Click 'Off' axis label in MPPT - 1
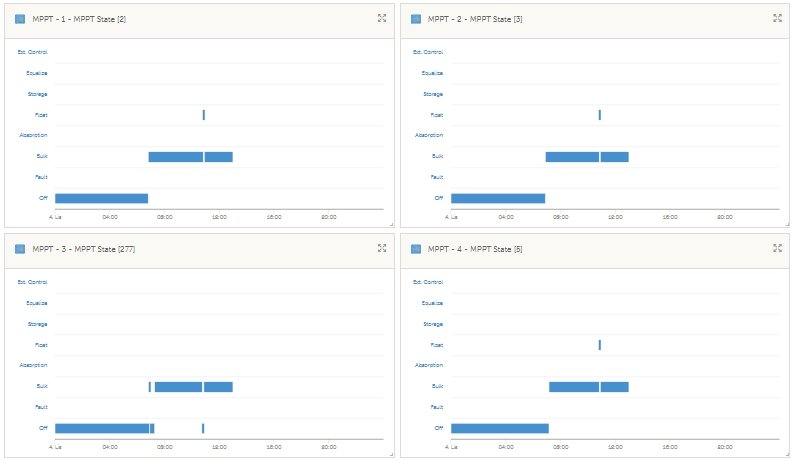 point(44,198)
